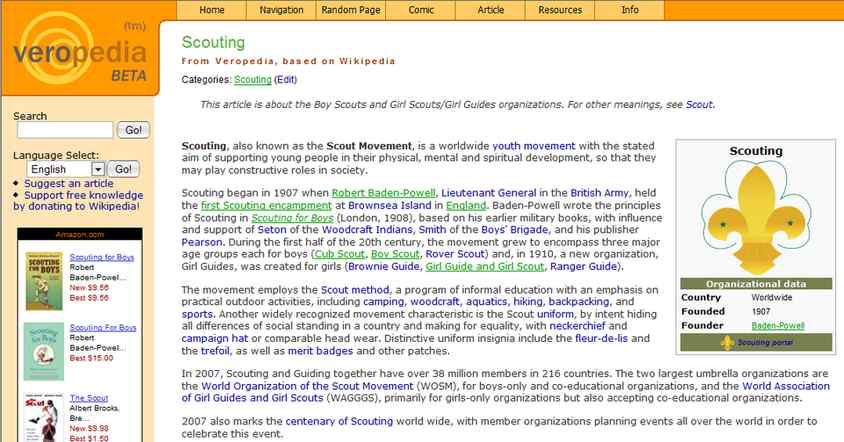Open the Navigation menu tab
This screenshot has height=442, width=844.
pos(281,10)
